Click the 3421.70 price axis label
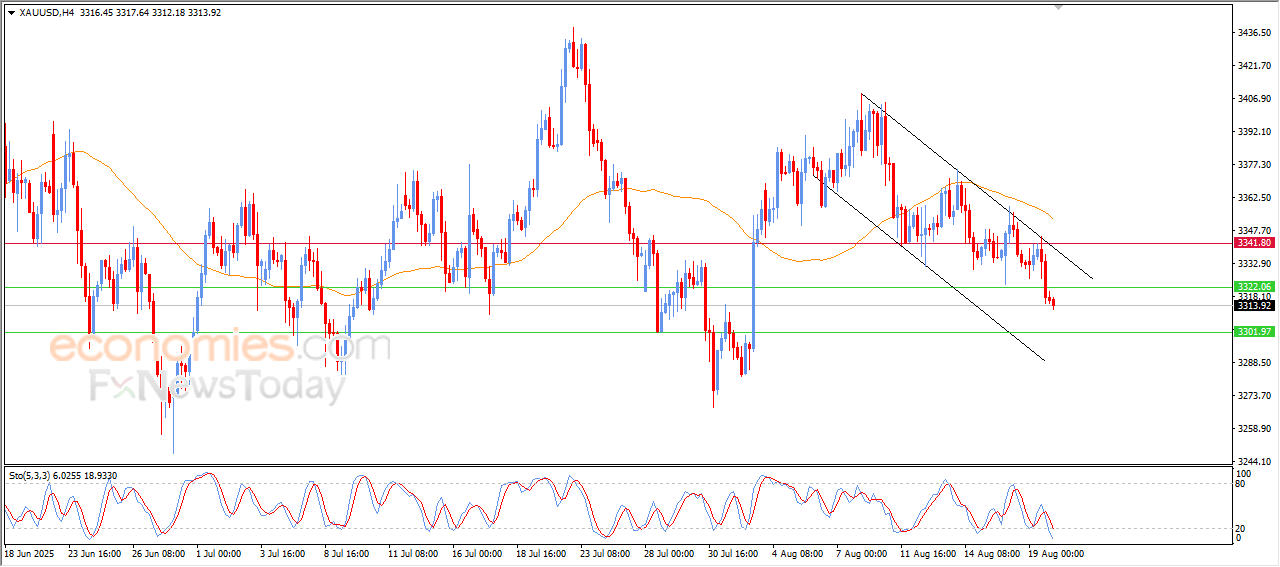This screenshot has width=1280, height=567. (x=1254, y=66)
